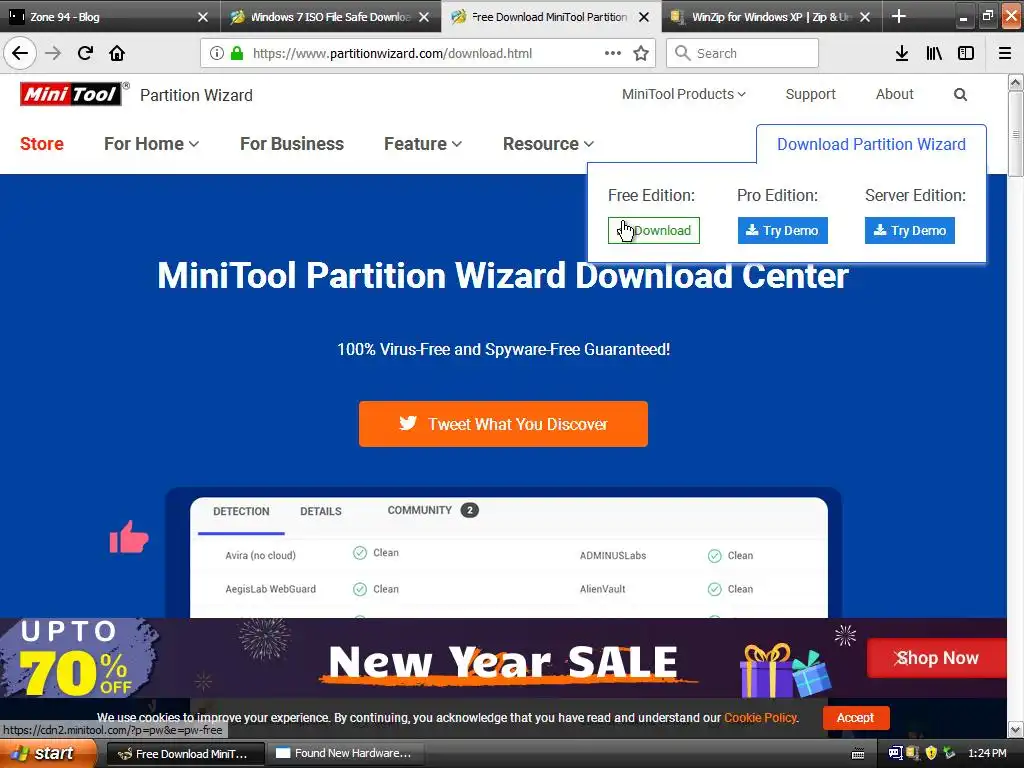
Task: Download the Free Edition
Action: point(654,231)
